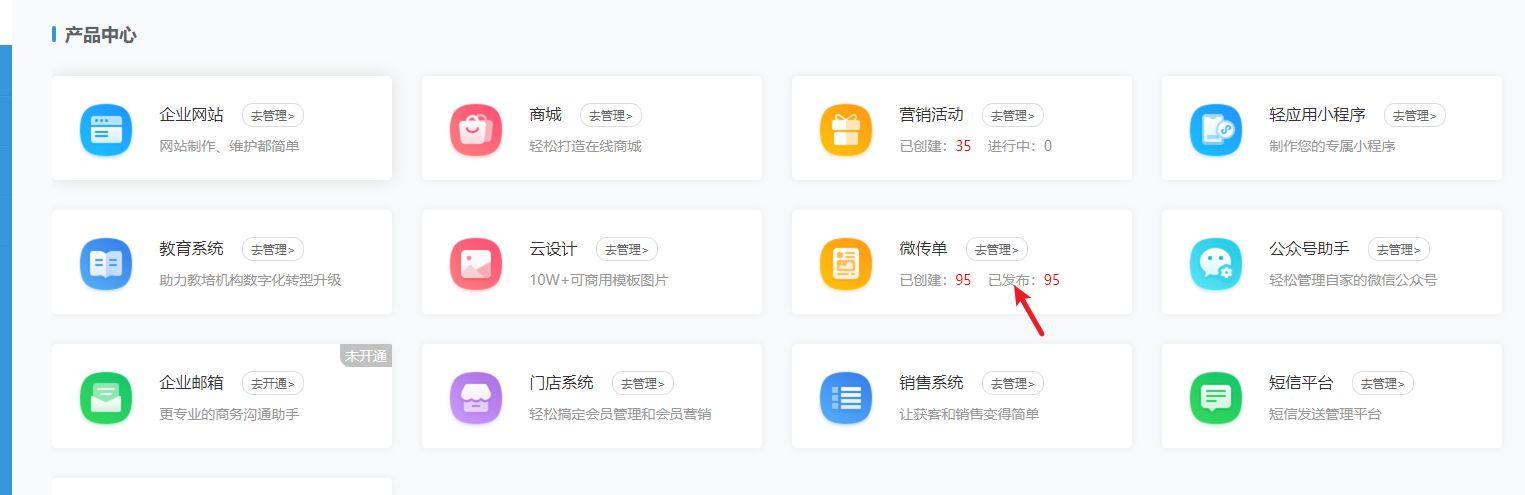Screen dimensions: 1525x495
Task: Click the 教育系统 title
Action: coord(192,249)
